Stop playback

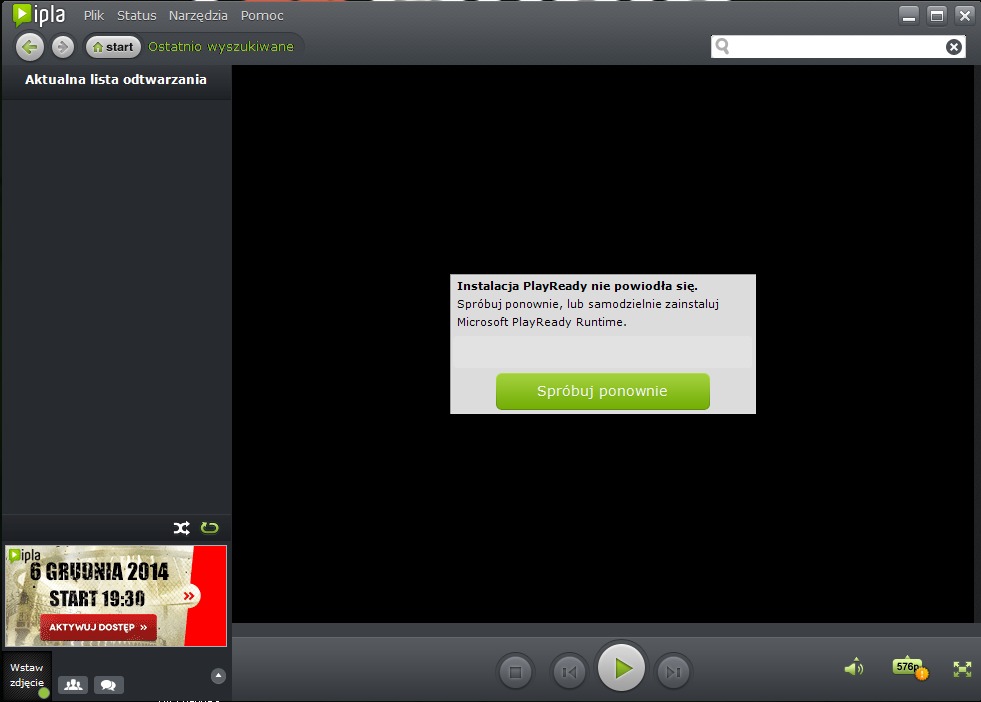point(516,672)
